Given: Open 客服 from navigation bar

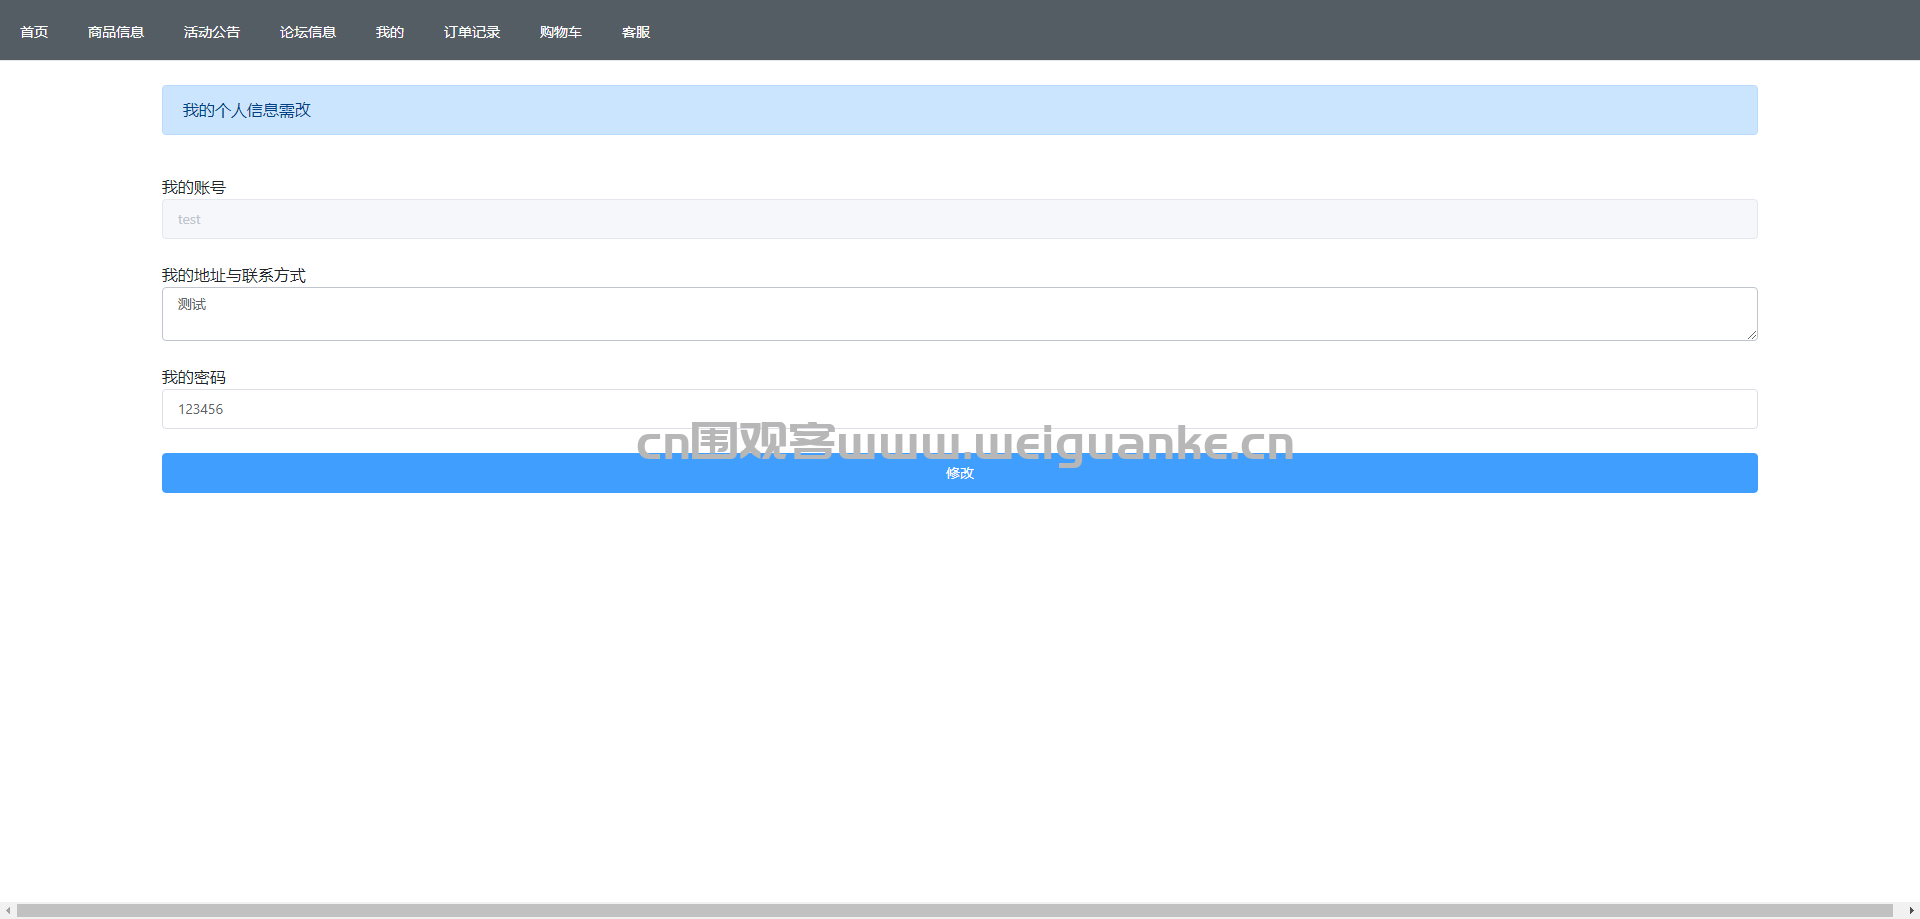Looking at the screenshot, I should click(x=636, y=32).
